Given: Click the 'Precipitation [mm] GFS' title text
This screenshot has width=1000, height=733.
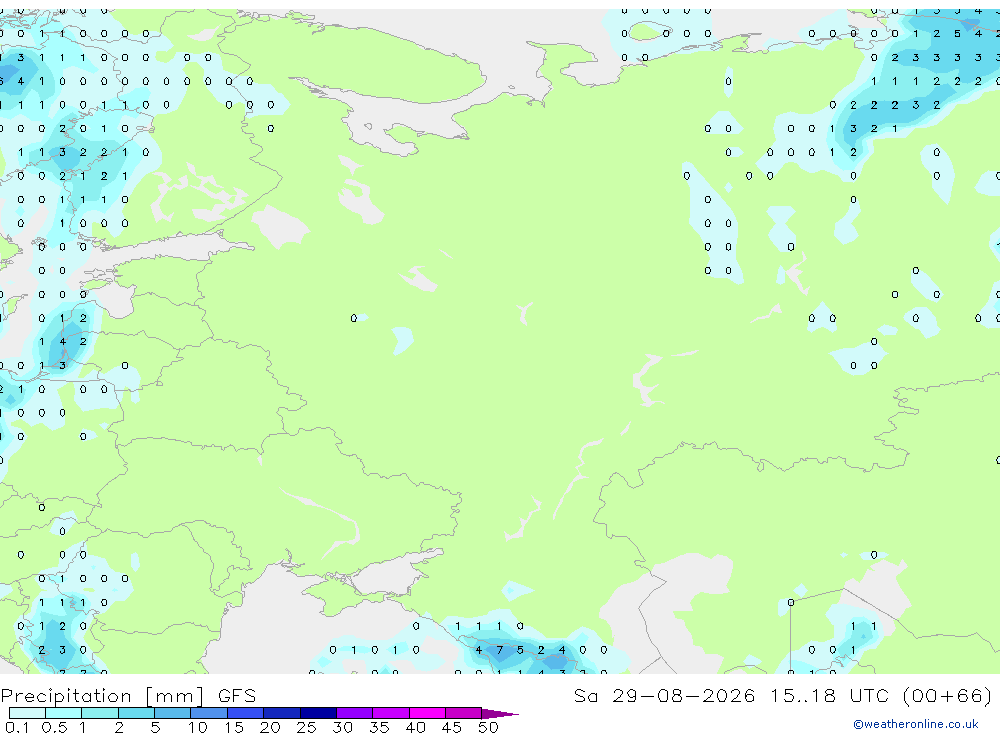Looking at the screenshot, I should pos(128,695).
